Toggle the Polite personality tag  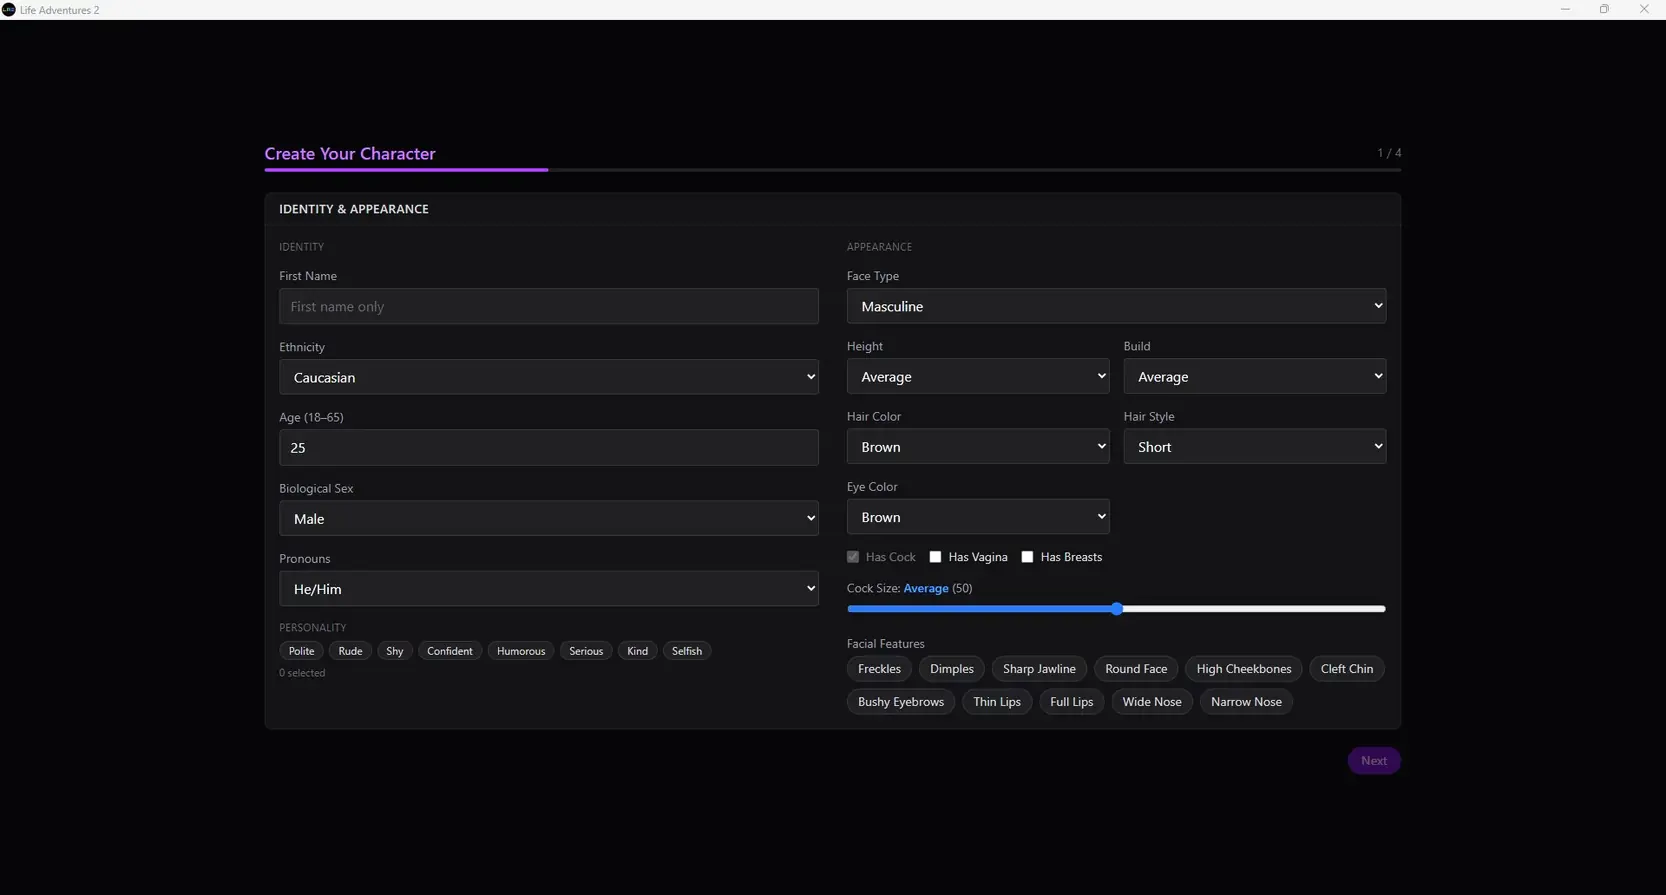click(x=301, y=651)
